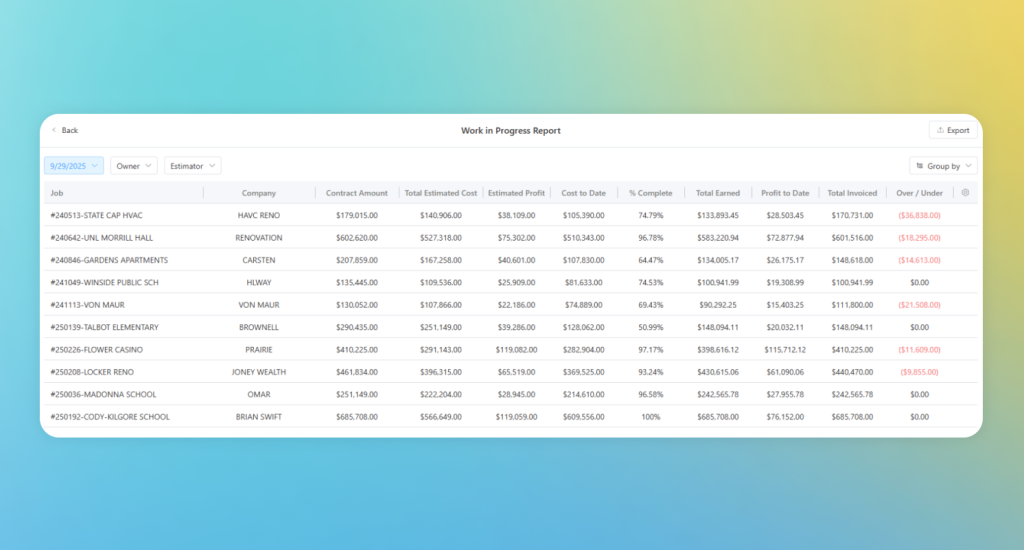Click estimated profit $25,909.00
The image size is (1024, 550).
click(516, 282)
